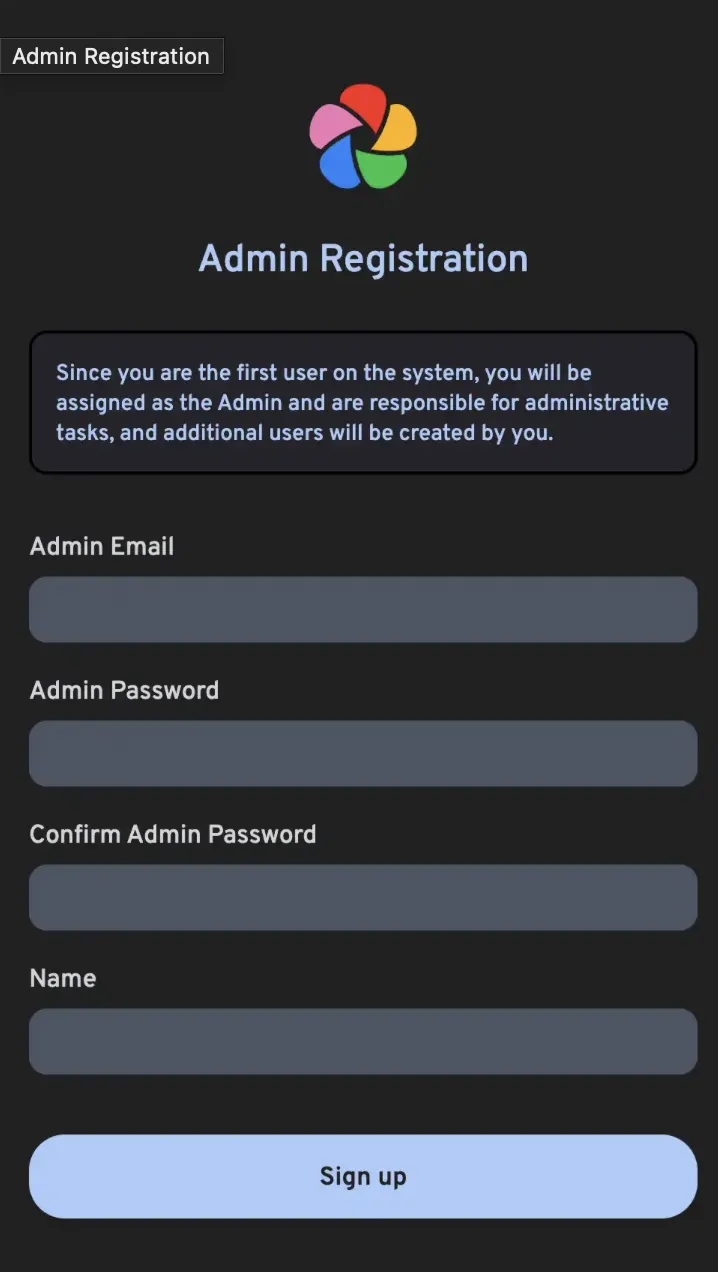Image resolution: width=718 pixels, height=1272 pixels.
Task: Click the green petal of the logo
Action: (382, 168)
